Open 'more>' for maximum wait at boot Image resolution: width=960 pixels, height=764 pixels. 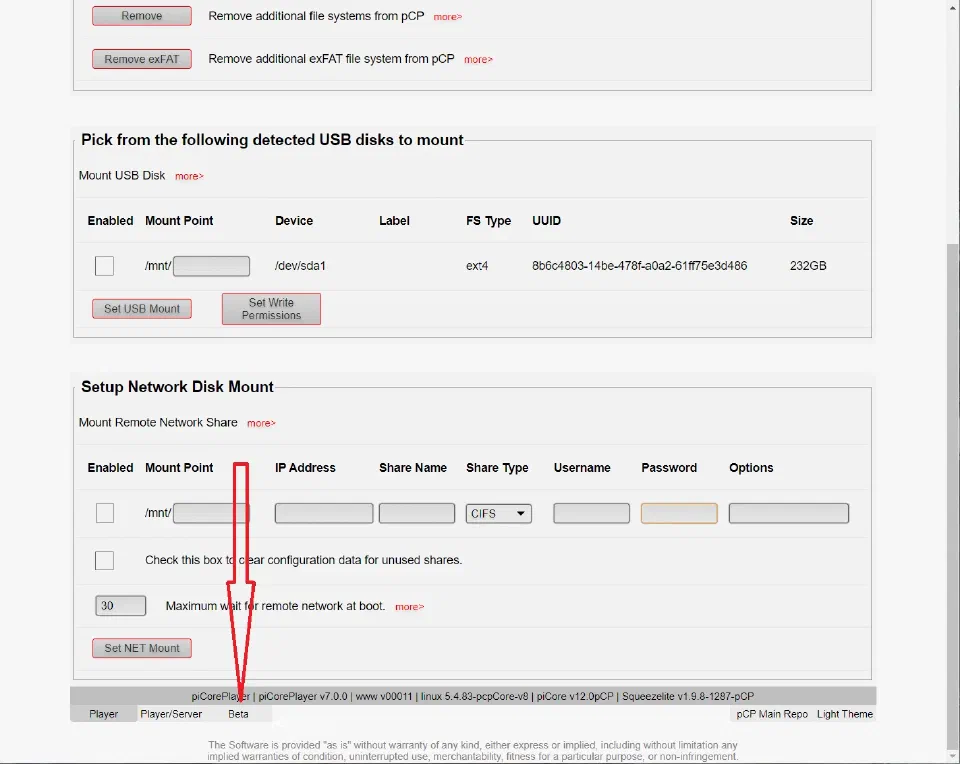click(x=410, y=607)
